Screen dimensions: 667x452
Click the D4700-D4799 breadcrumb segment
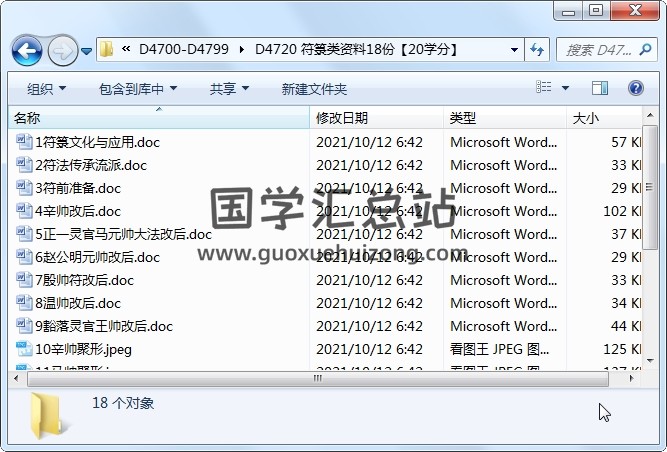184,50
